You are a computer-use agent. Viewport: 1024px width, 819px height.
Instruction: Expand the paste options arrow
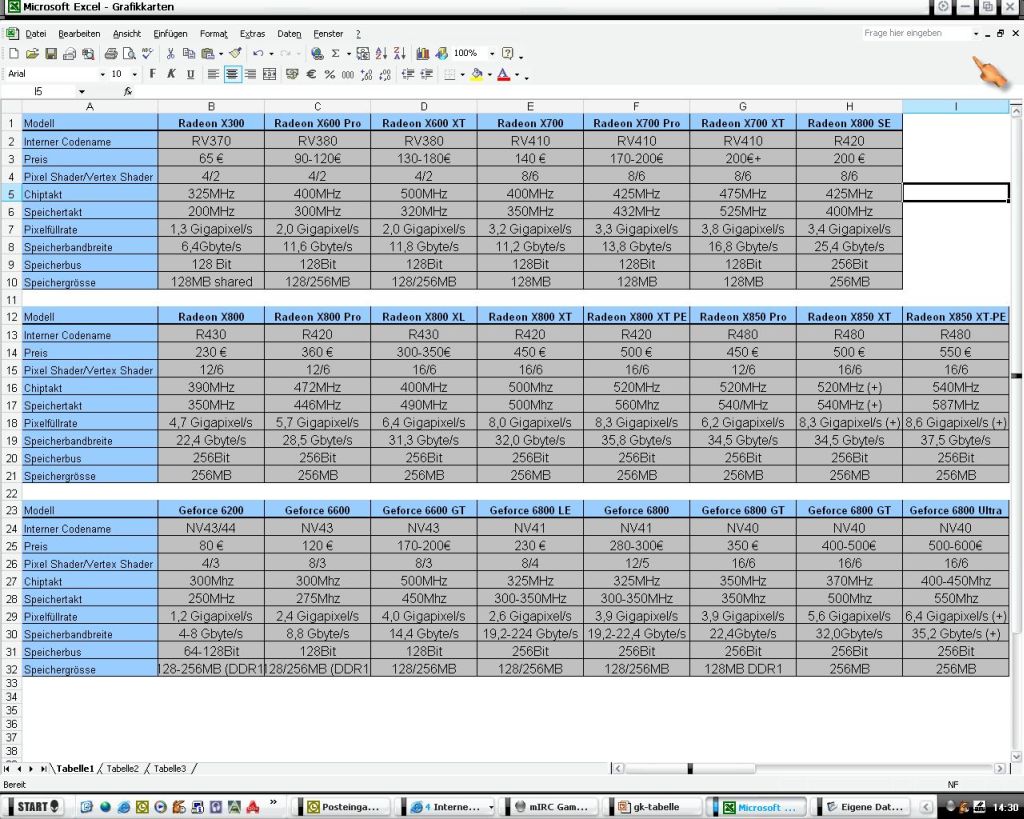point(221,54)
